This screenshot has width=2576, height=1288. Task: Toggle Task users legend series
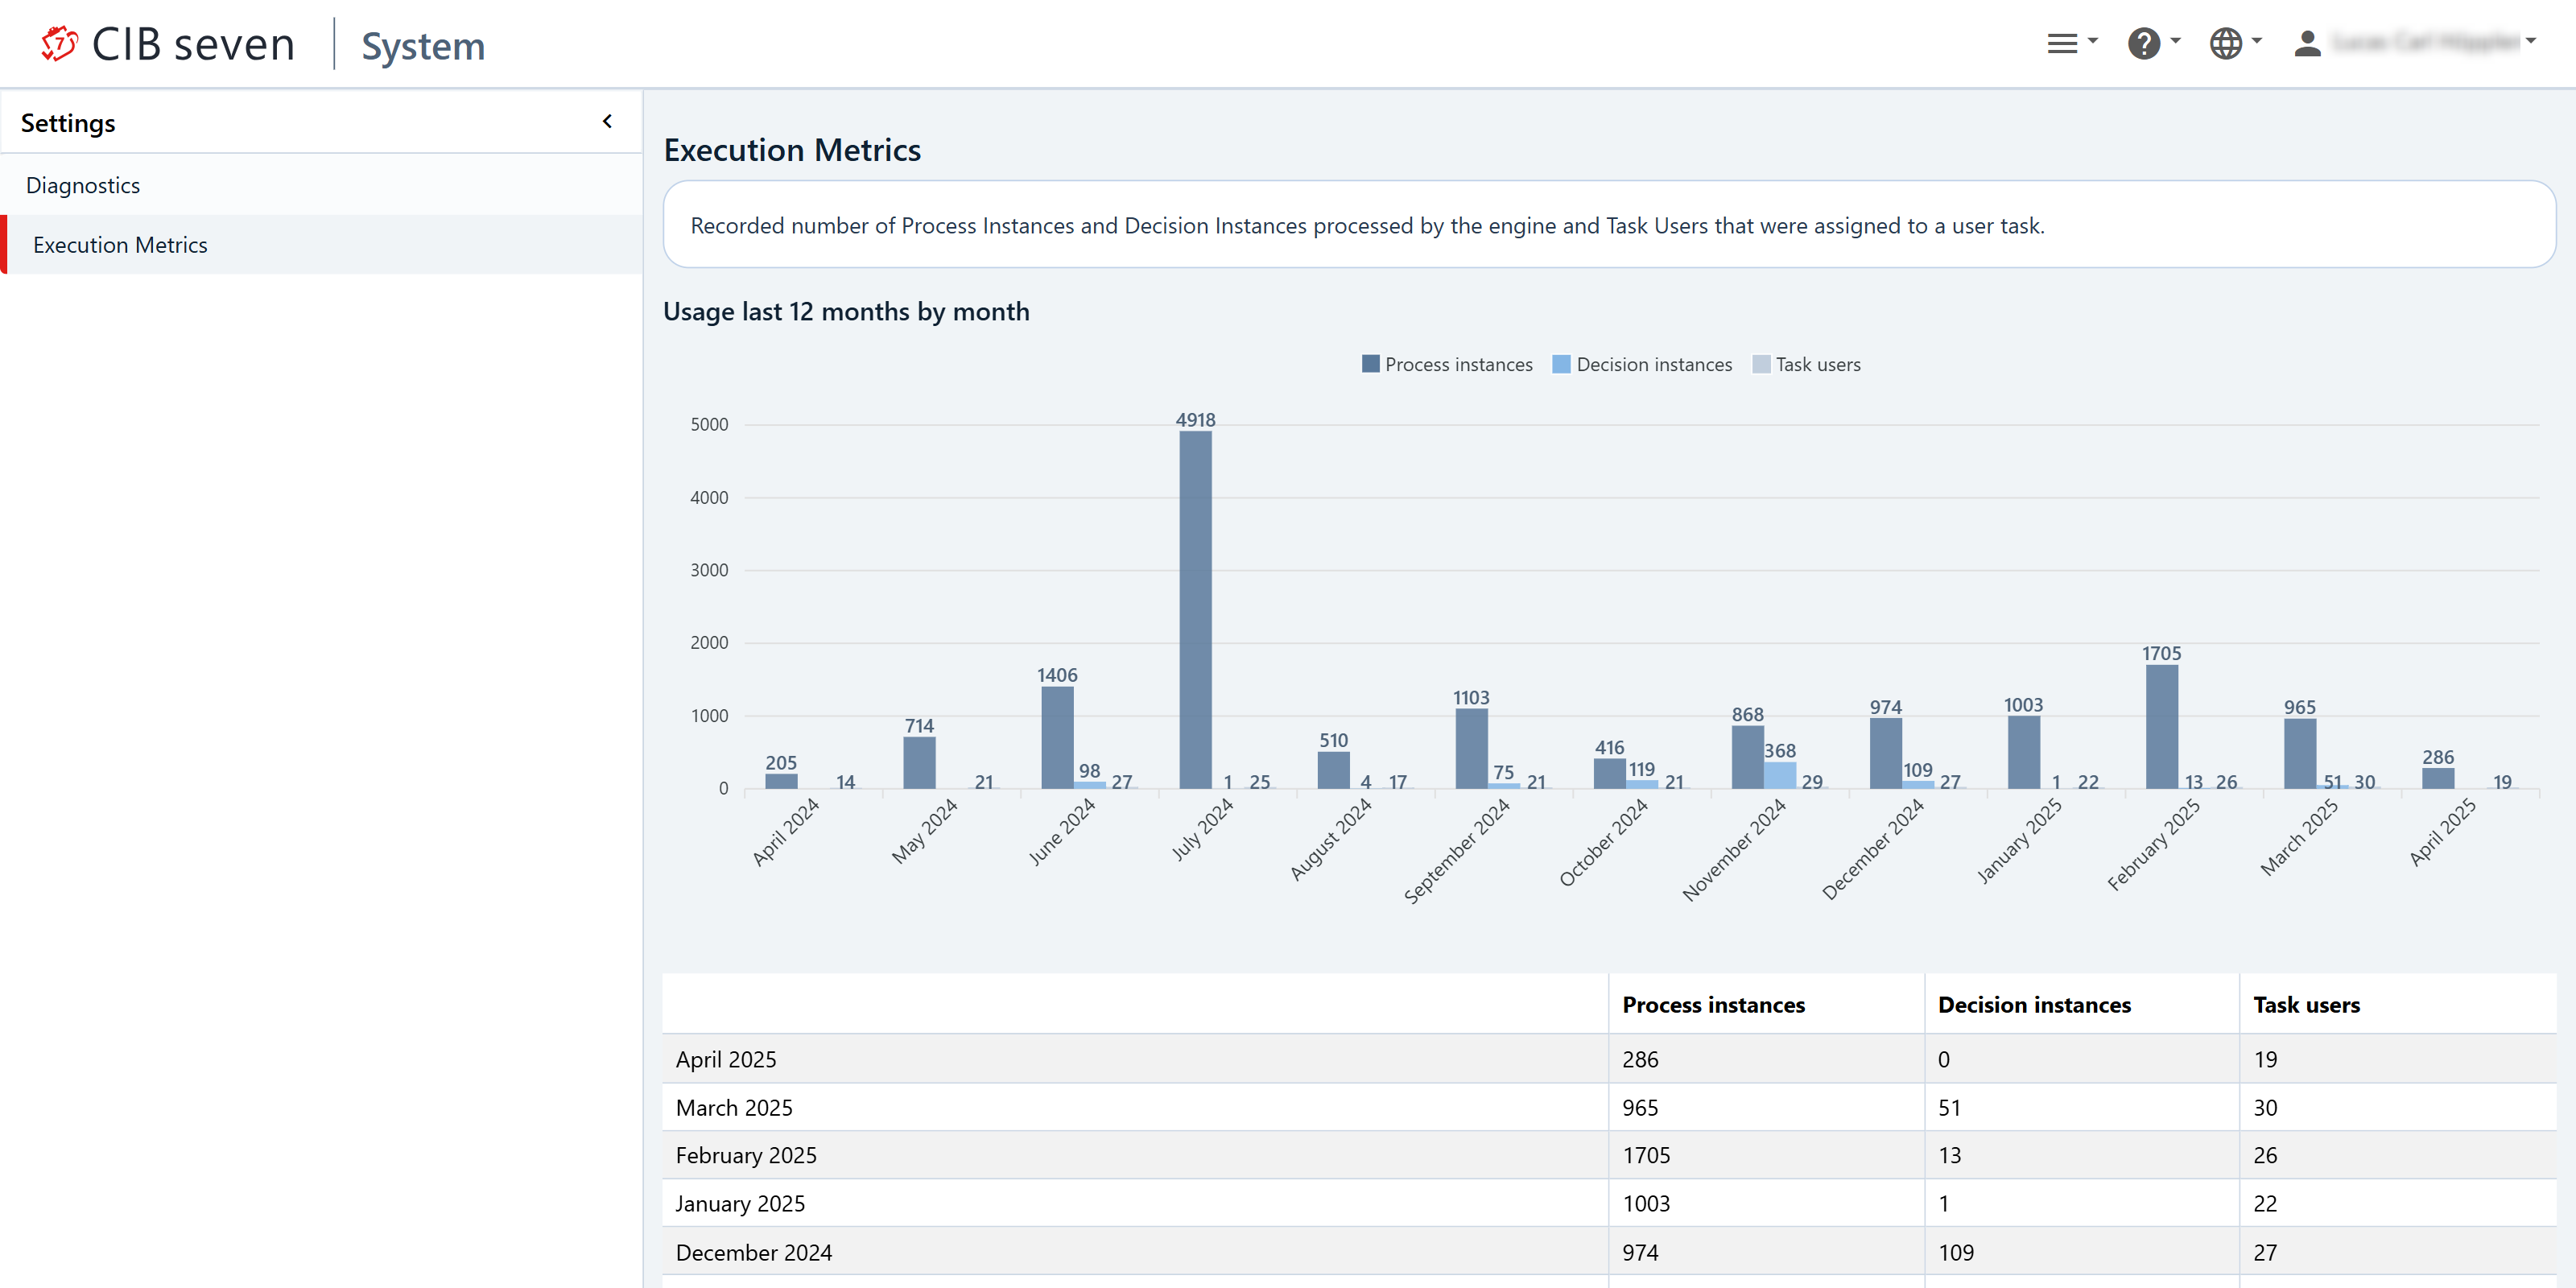(x=1817, y=365)
